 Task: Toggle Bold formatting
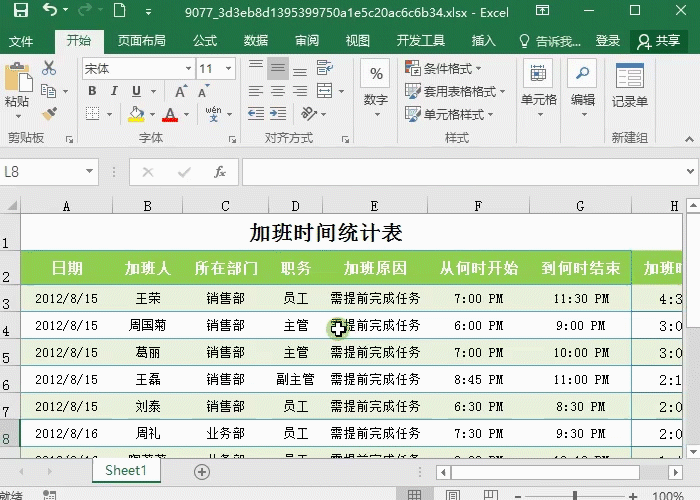click(92, 91)
